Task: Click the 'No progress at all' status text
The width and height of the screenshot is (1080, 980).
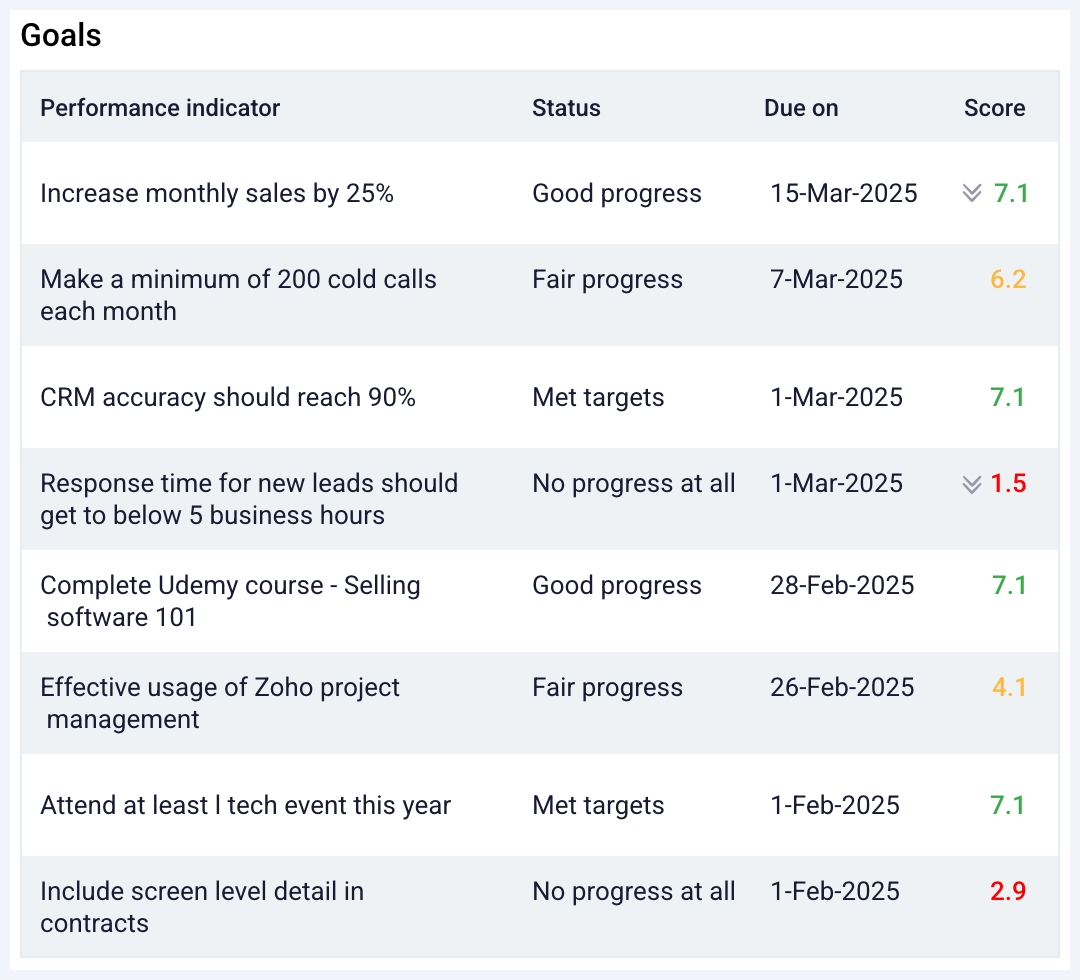Action: 634,483
